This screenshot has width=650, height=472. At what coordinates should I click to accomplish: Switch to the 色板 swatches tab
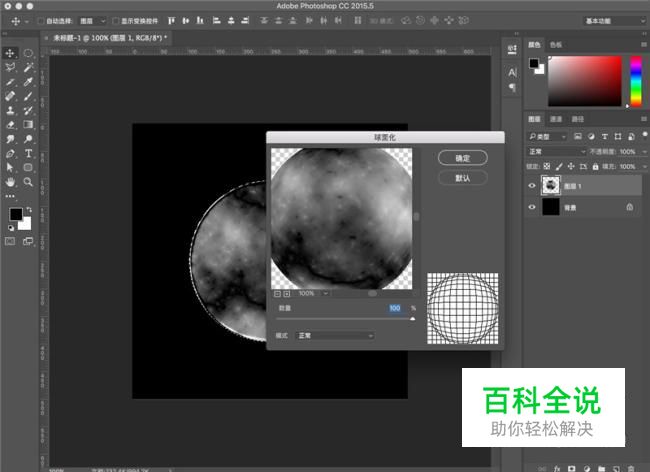click(x=555, y=44)
